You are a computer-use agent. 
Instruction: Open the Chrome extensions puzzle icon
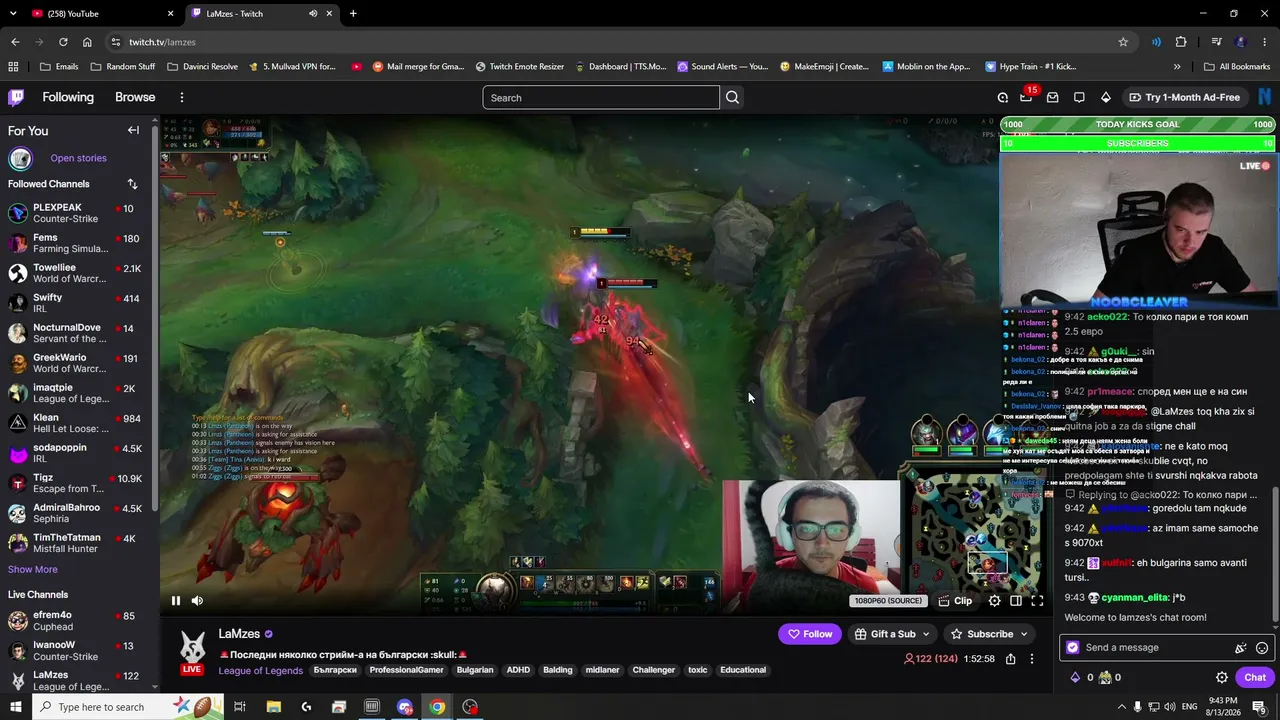point(1181,42)
